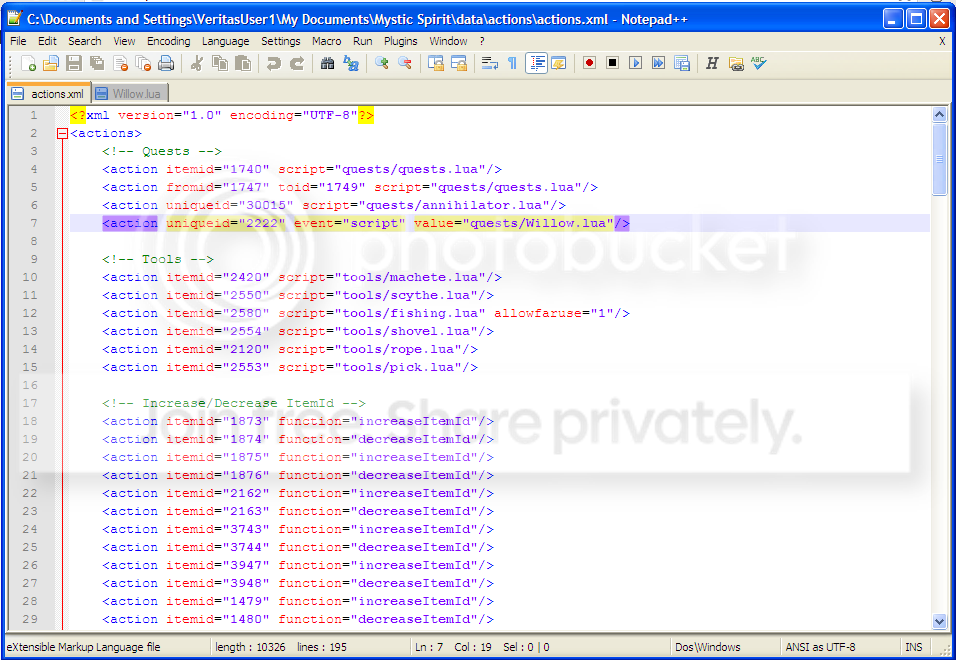The image size is (956, 660).
Task: Click the Save All icon
Action: tap(97, 63)
